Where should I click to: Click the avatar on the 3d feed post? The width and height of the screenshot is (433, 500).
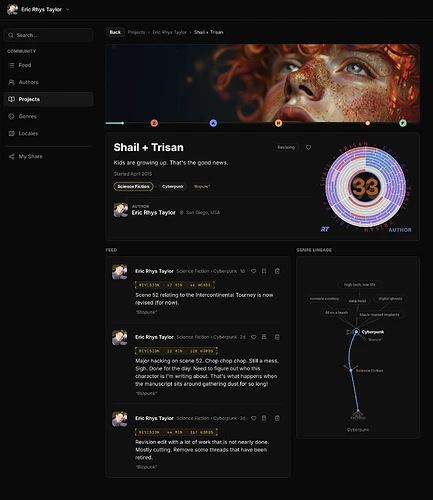click(120, 419)
